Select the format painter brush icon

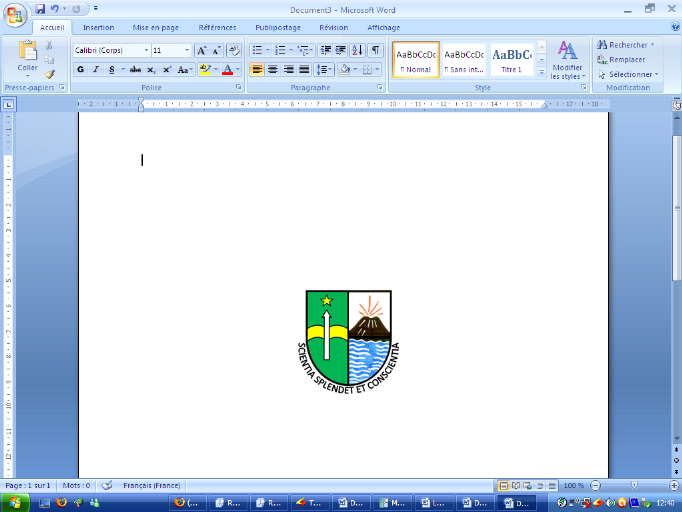coord(50,73)
